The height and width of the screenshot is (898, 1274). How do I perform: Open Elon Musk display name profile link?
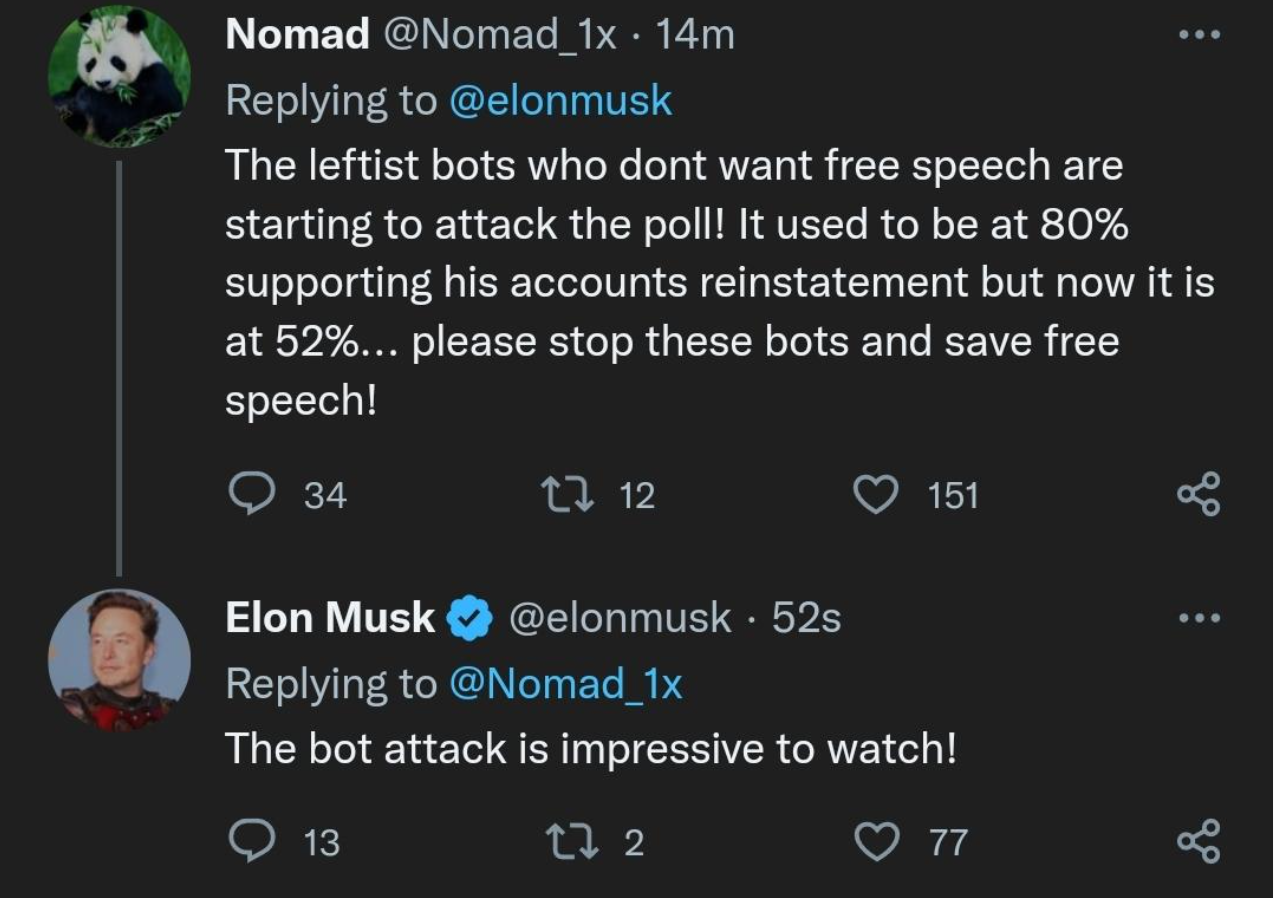click(330, 618)
